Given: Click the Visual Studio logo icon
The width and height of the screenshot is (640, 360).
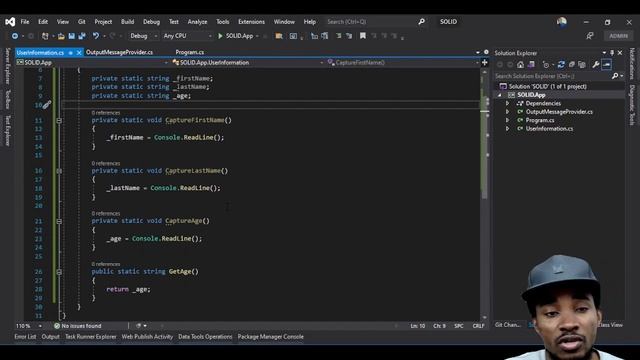Looking at the screenshot, I should pos(10,22).
